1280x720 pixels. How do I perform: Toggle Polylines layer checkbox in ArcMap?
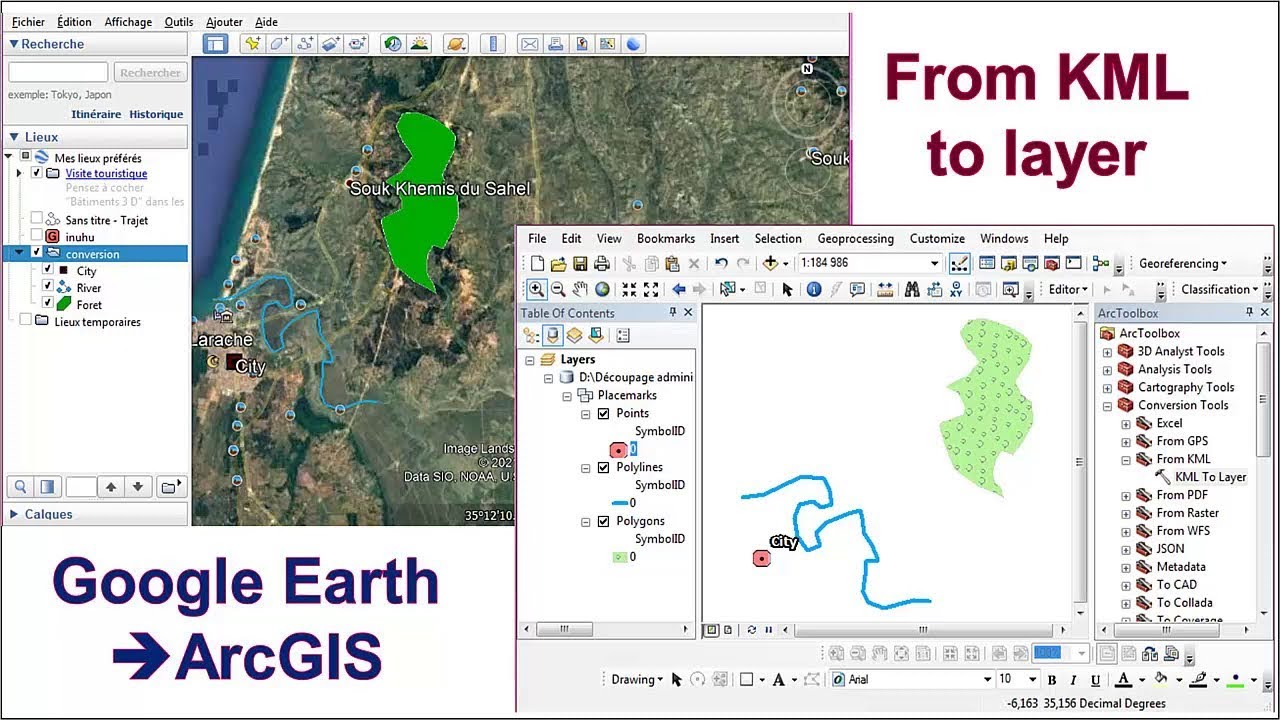[x=603, y=467]
